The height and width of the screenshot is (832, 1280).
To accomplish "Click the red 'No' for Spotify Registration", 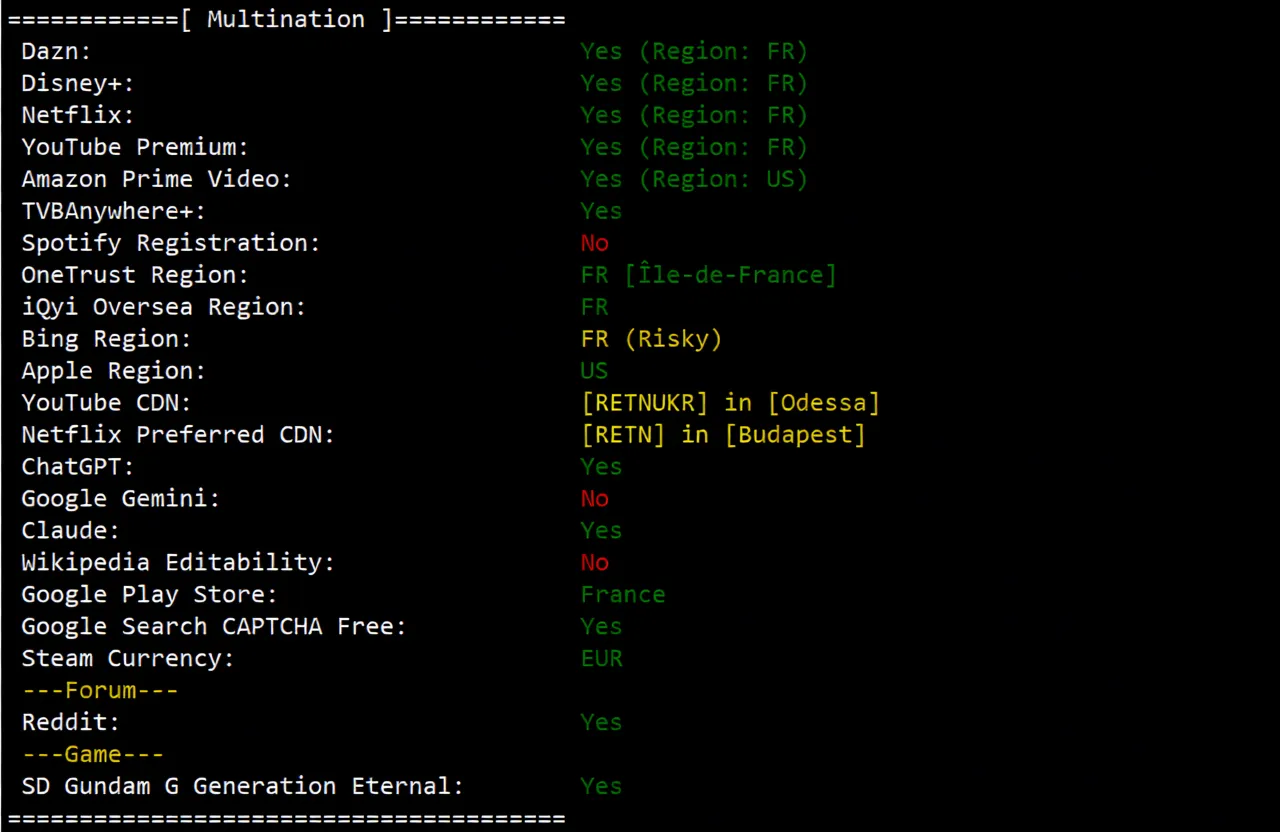I will click(x=594, y=243).
